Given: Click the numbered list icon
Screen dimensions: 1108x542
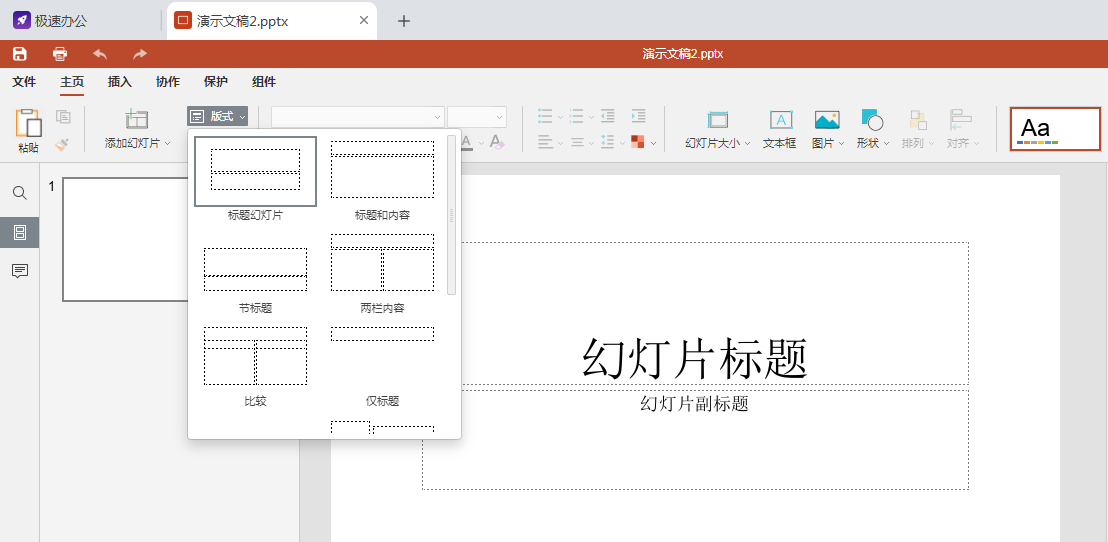Looking at the screenshot, I should [x=577, y=116].
